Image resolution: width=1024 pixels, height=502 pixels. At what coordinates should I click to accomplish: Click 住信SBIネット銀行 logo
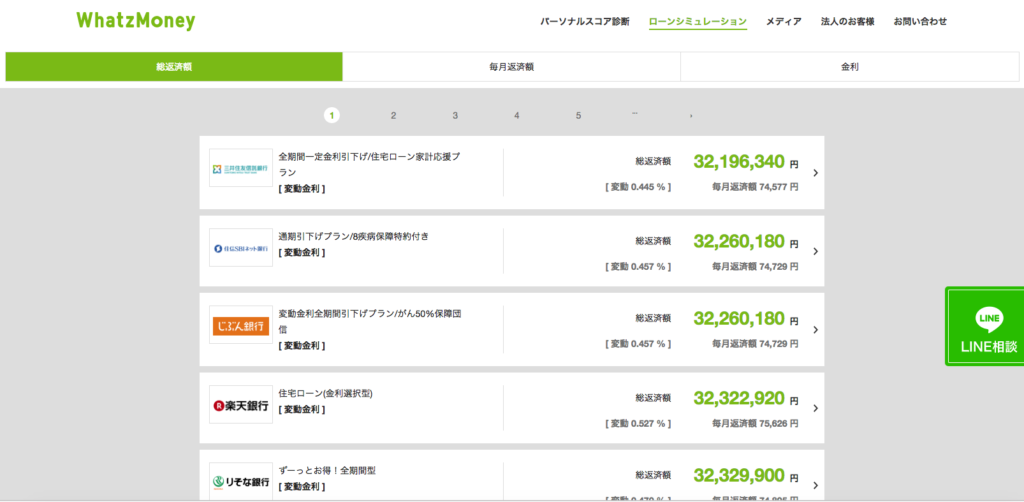pos(241,248)
